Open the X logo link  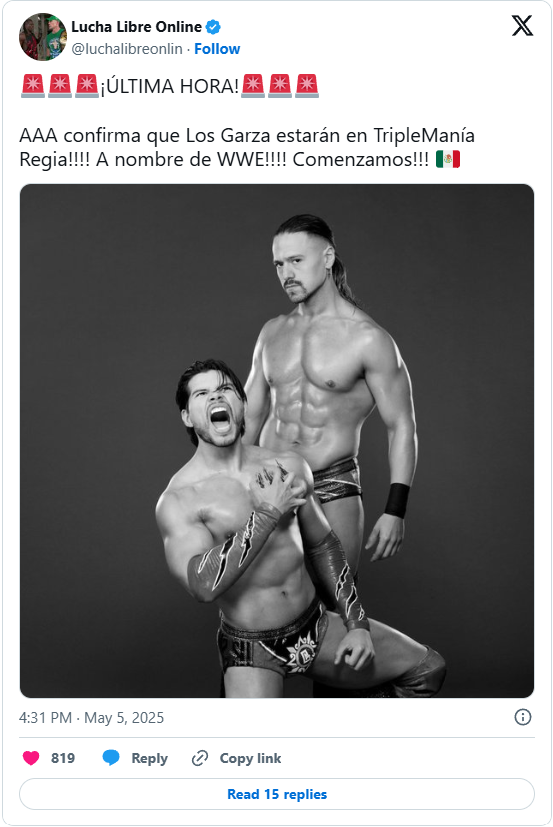522,25
